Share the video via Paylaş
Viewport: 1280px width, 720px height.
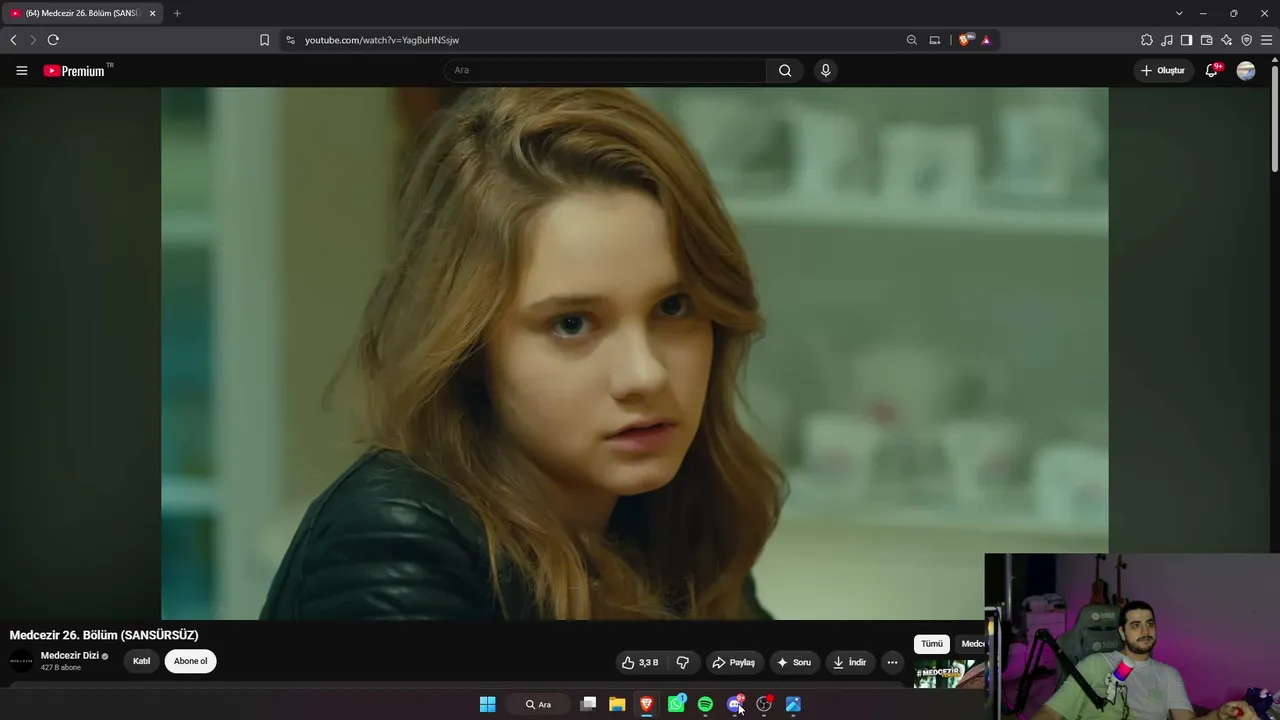pos(734,662)
